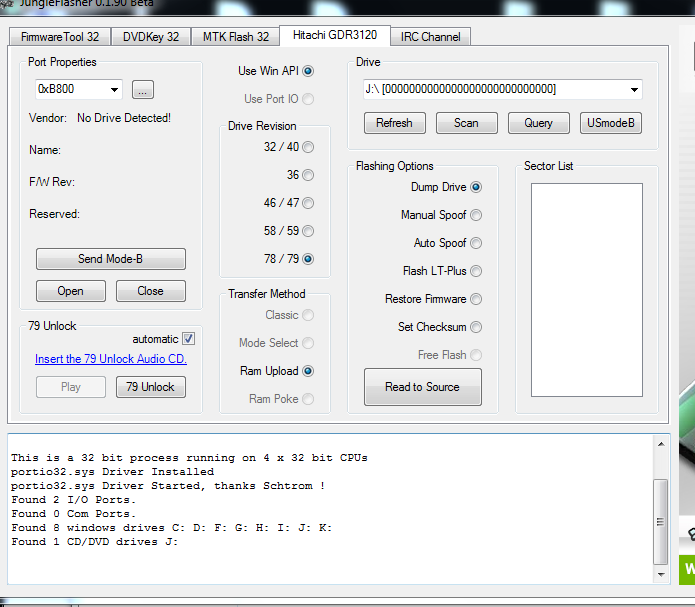Click the Close port button

[x=151, y=291]
